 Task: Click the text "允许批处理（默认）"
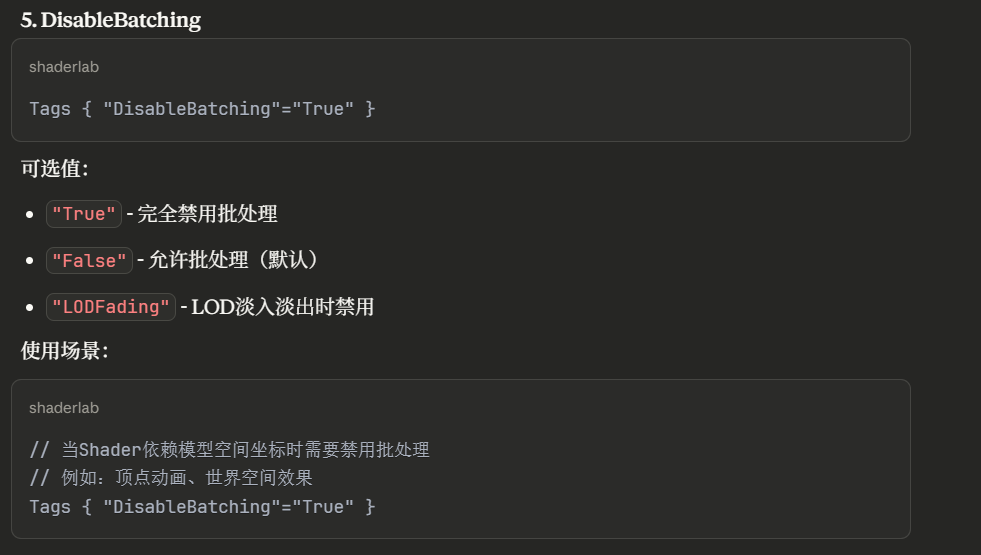coord(233,260)
